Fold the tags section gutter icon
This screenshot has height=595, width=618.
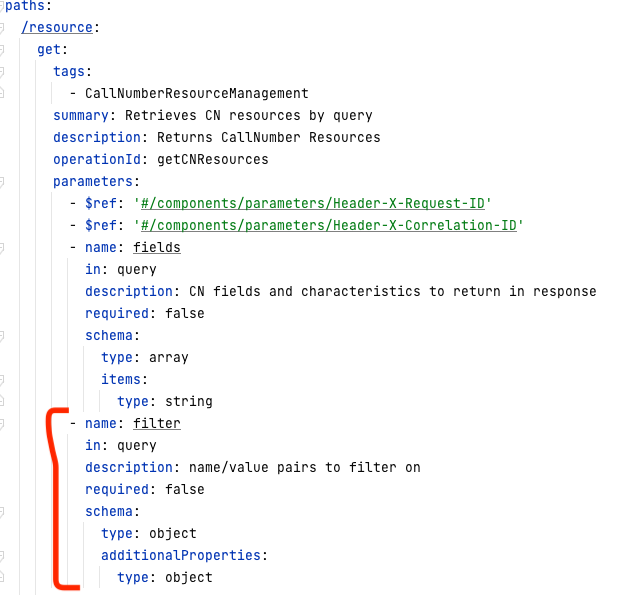point(2,71)
